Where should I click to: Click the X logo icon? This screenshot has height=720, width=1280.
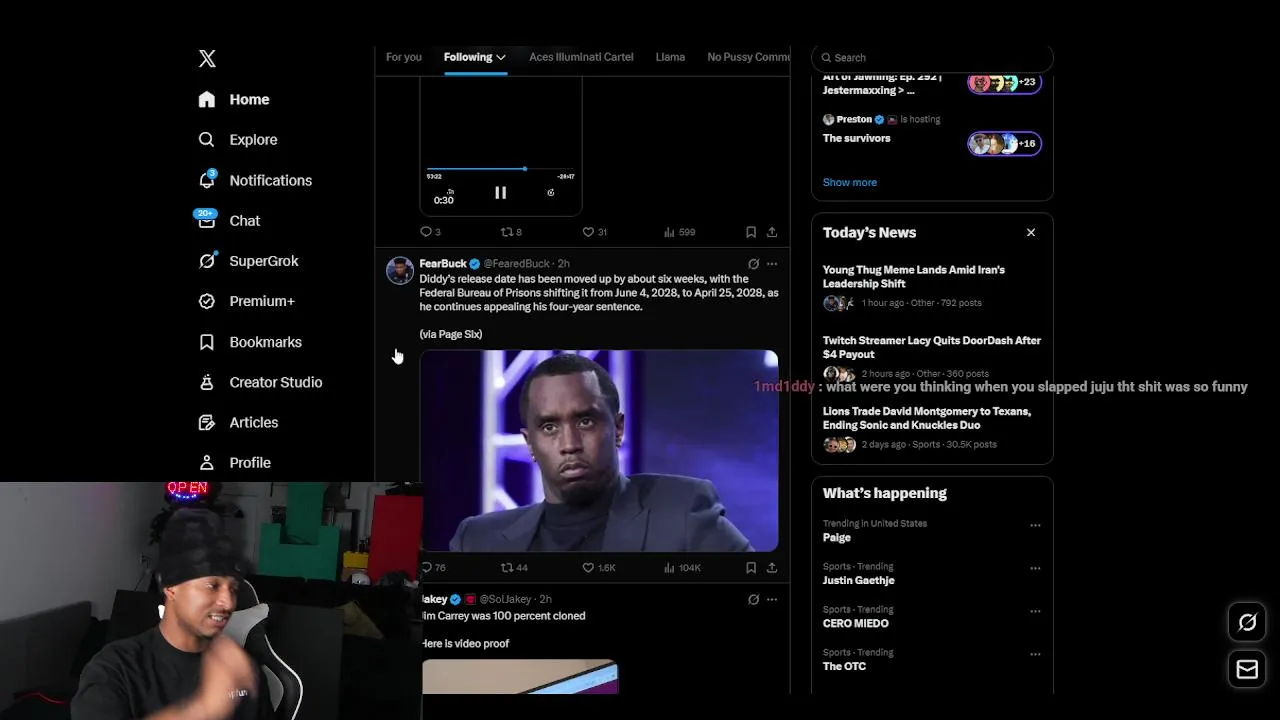tap(207, 58)
